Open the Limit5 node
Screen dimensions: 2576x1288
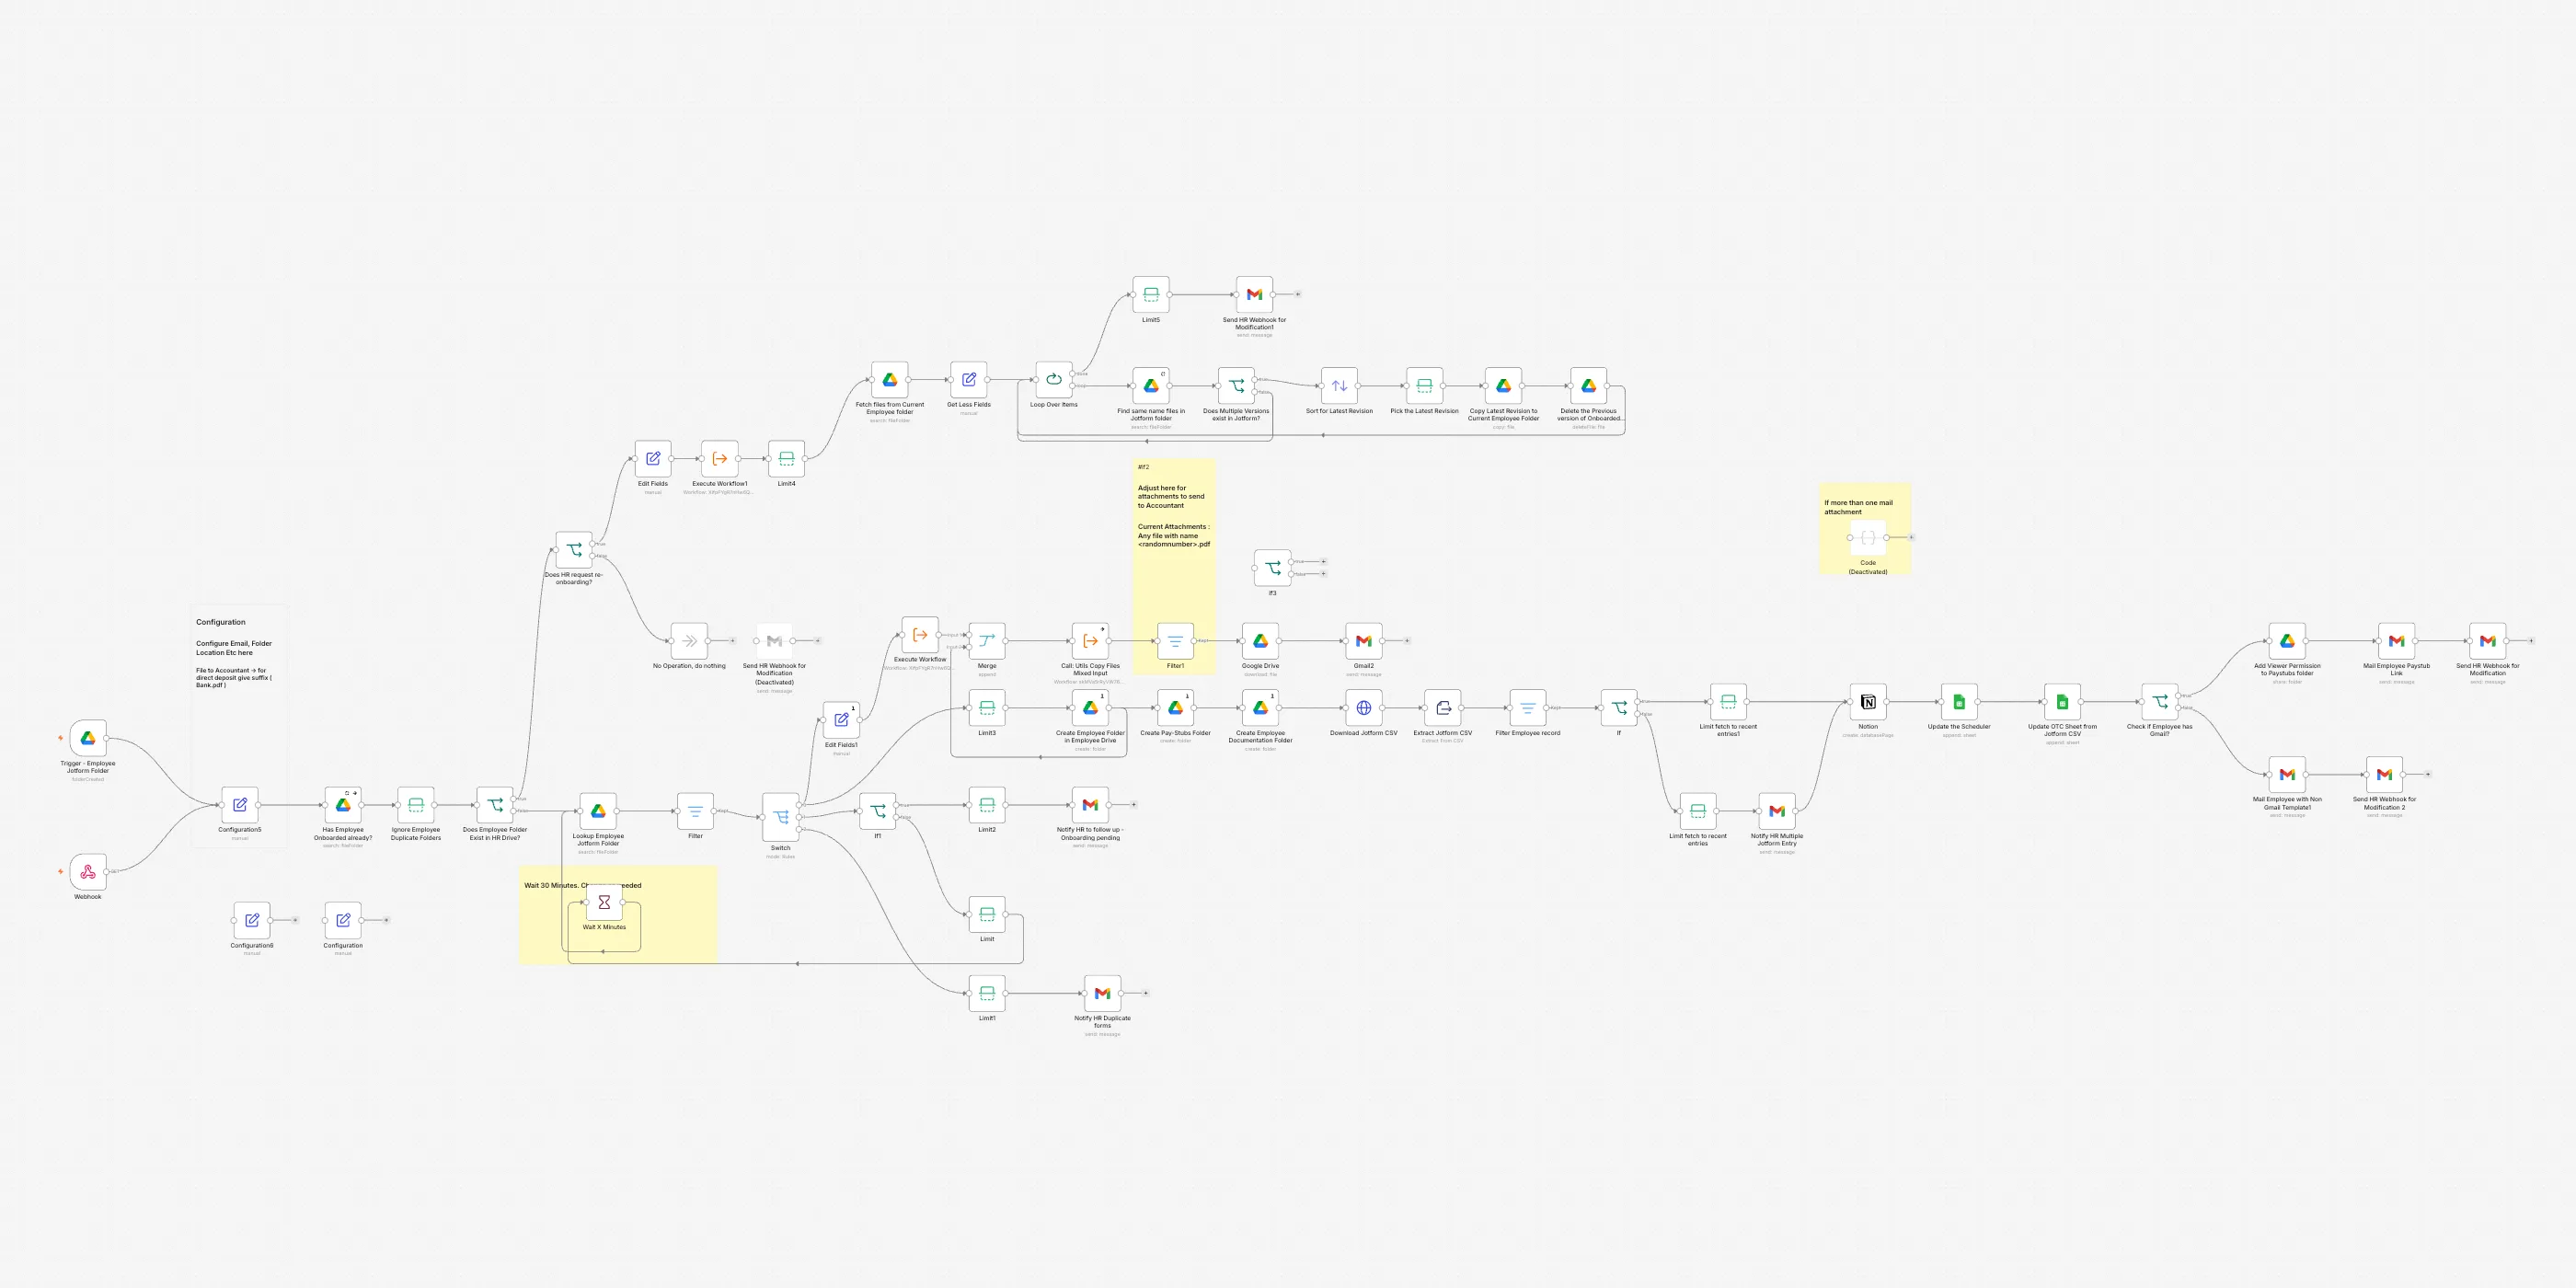pos(1151,295)
